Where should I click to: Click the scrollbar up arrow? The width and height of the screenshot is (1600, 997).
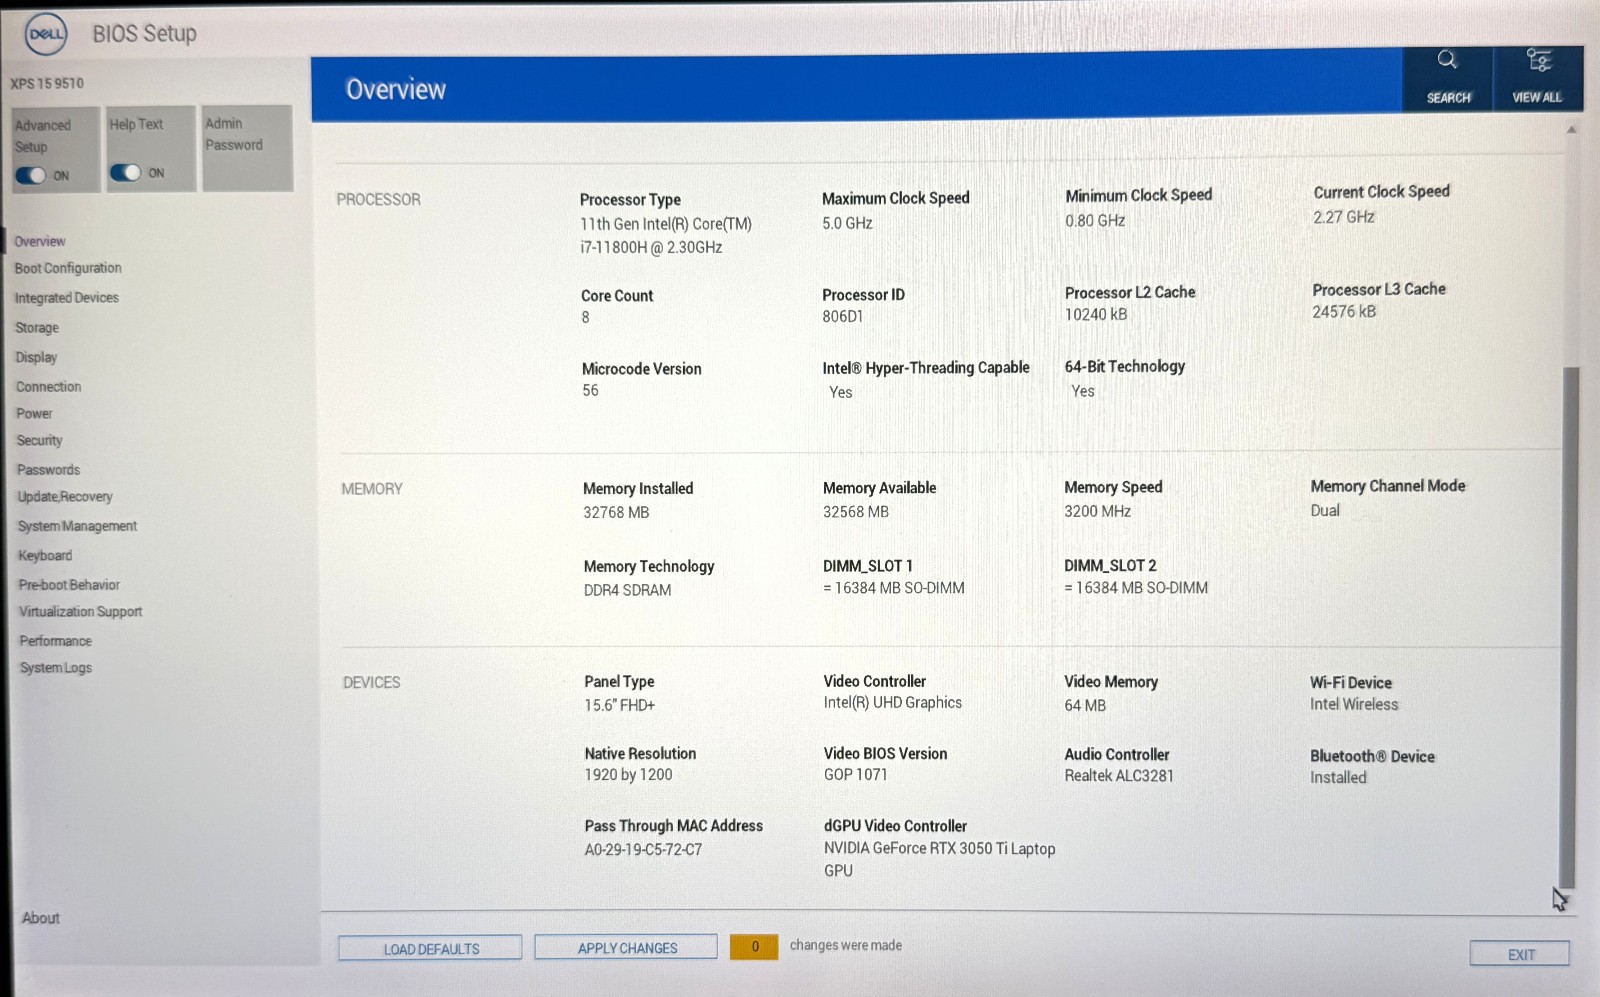1571,130
